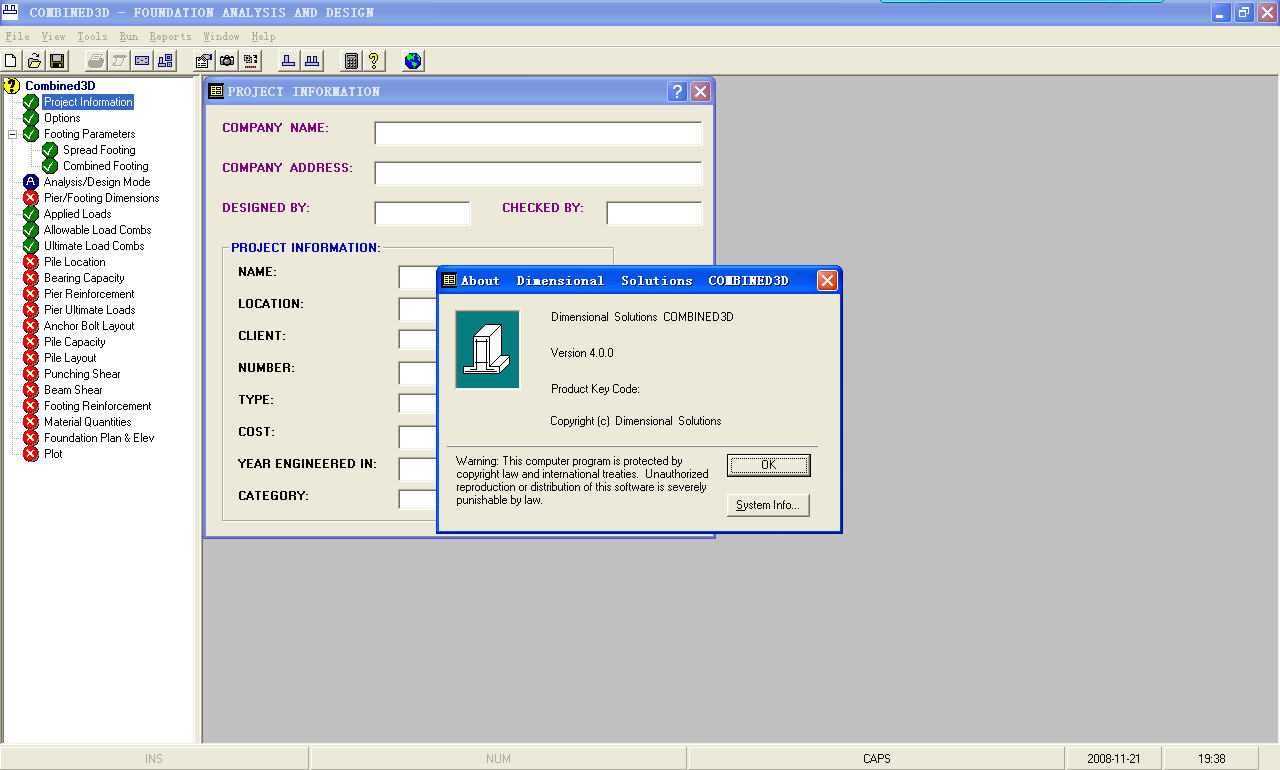Viewport: 1280px width, 770px height.
Task: Open the Run menu
Action: pos(128,37)
